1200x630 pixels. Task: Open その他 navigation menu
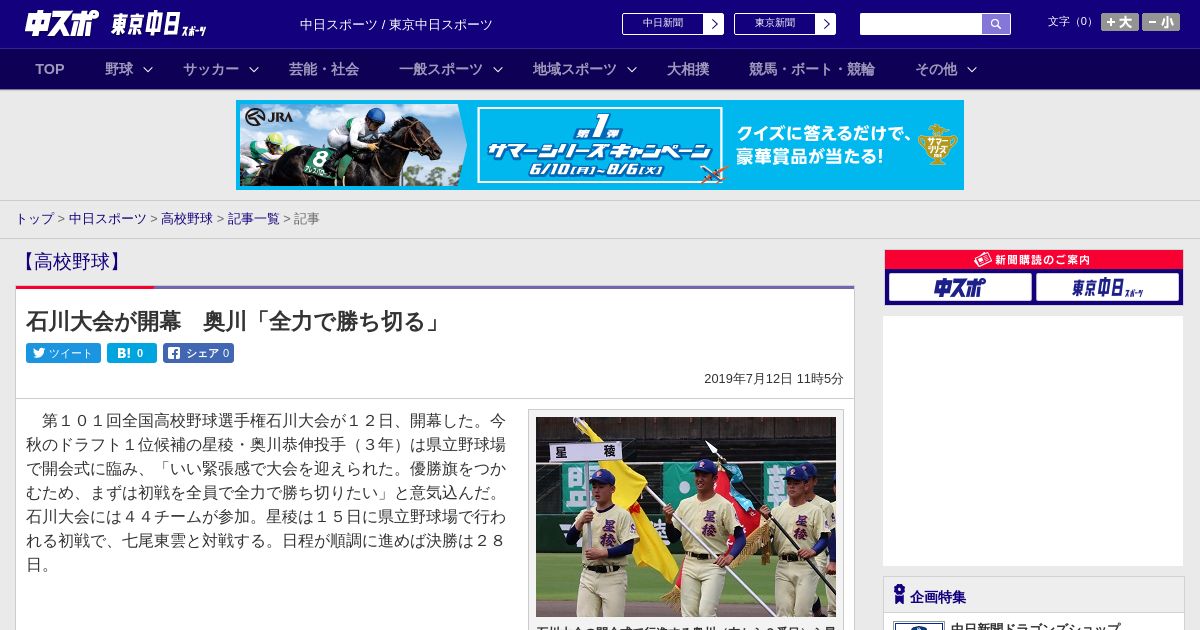tap(936, 69)
